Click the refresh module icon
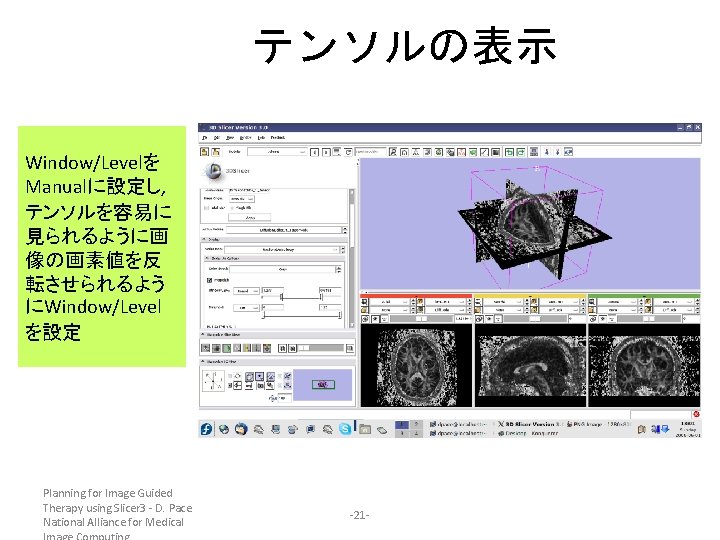This screenshot has height=540, width=720. pyautogui.click(x=348, y=152)
